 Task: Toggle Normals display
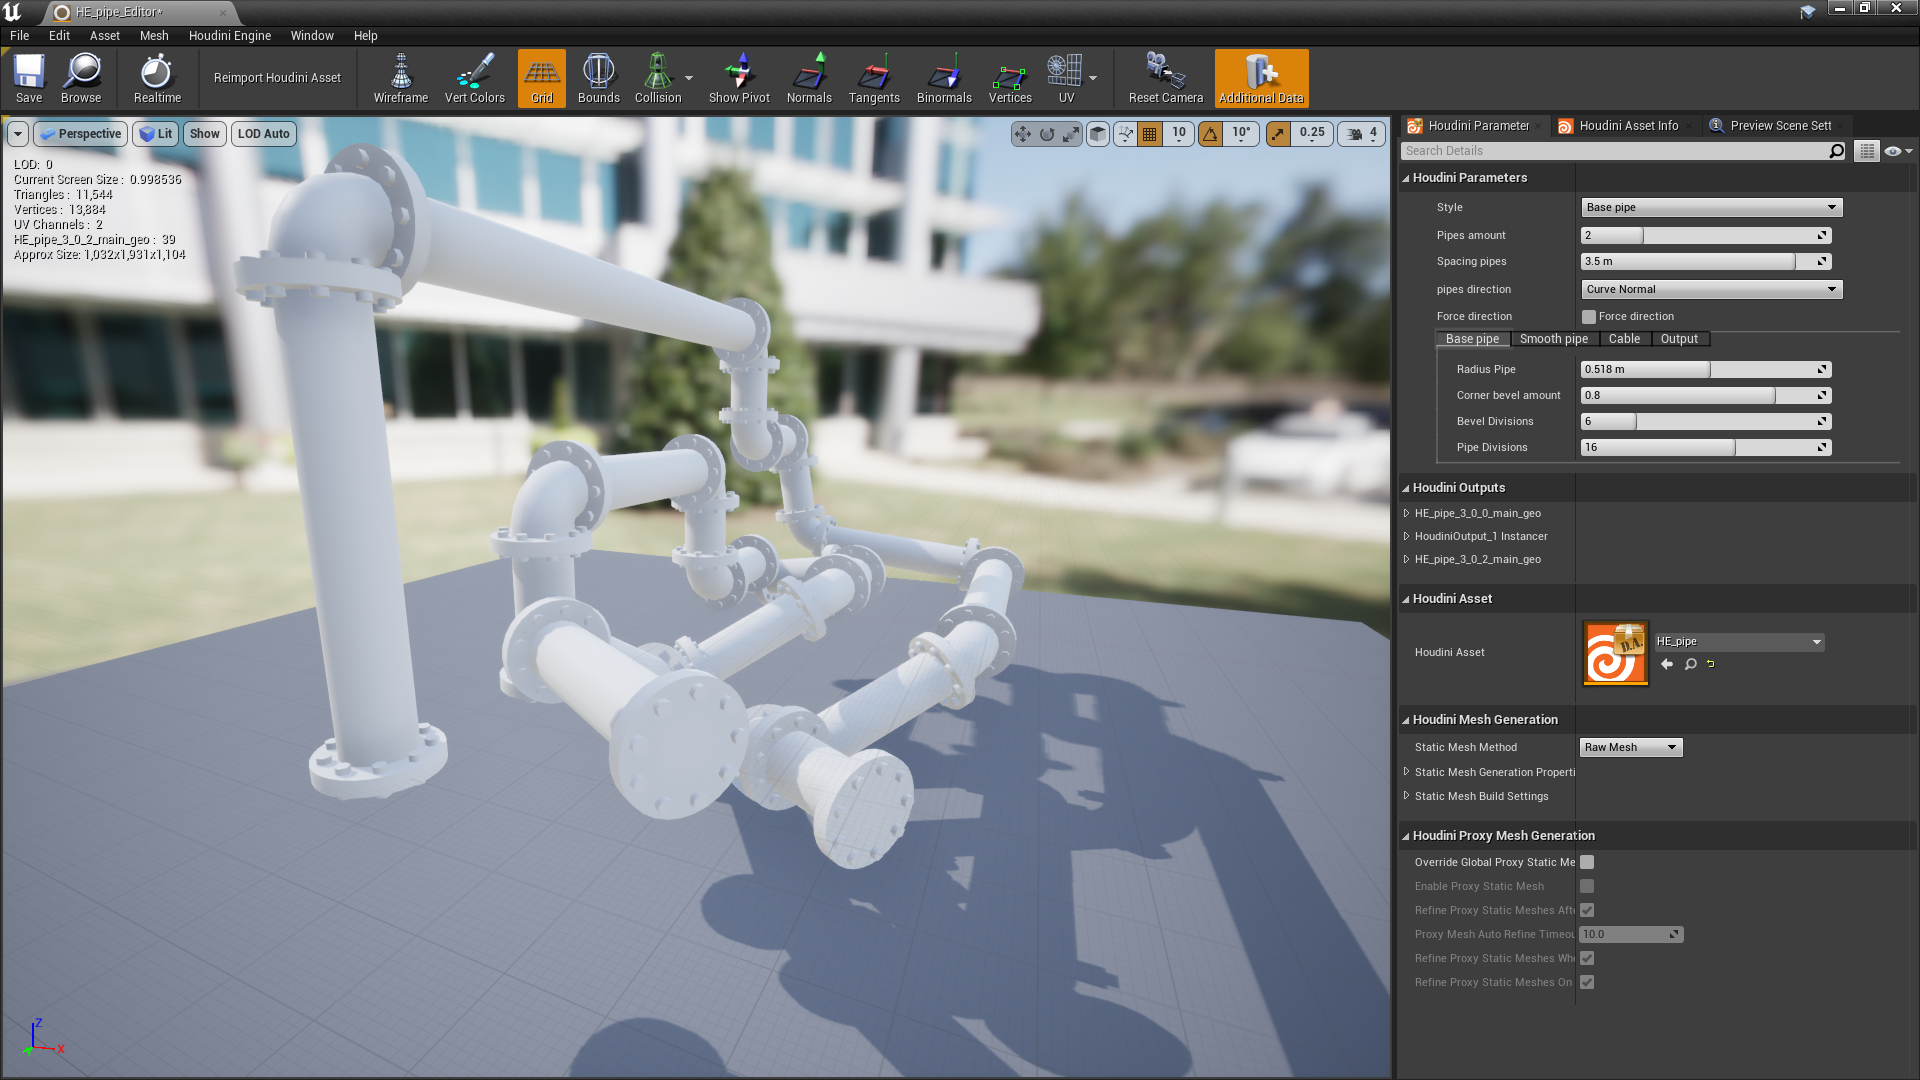tap(809, 78)
